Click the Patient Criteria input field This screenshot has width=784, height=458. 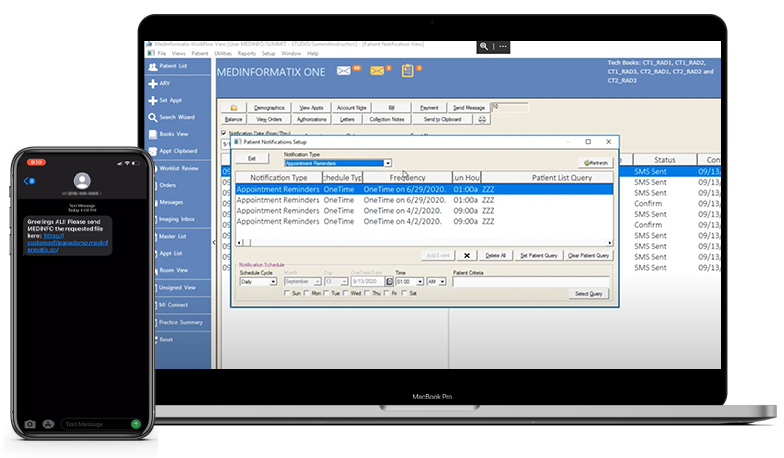pyautogui.click(x=530, y=282)
